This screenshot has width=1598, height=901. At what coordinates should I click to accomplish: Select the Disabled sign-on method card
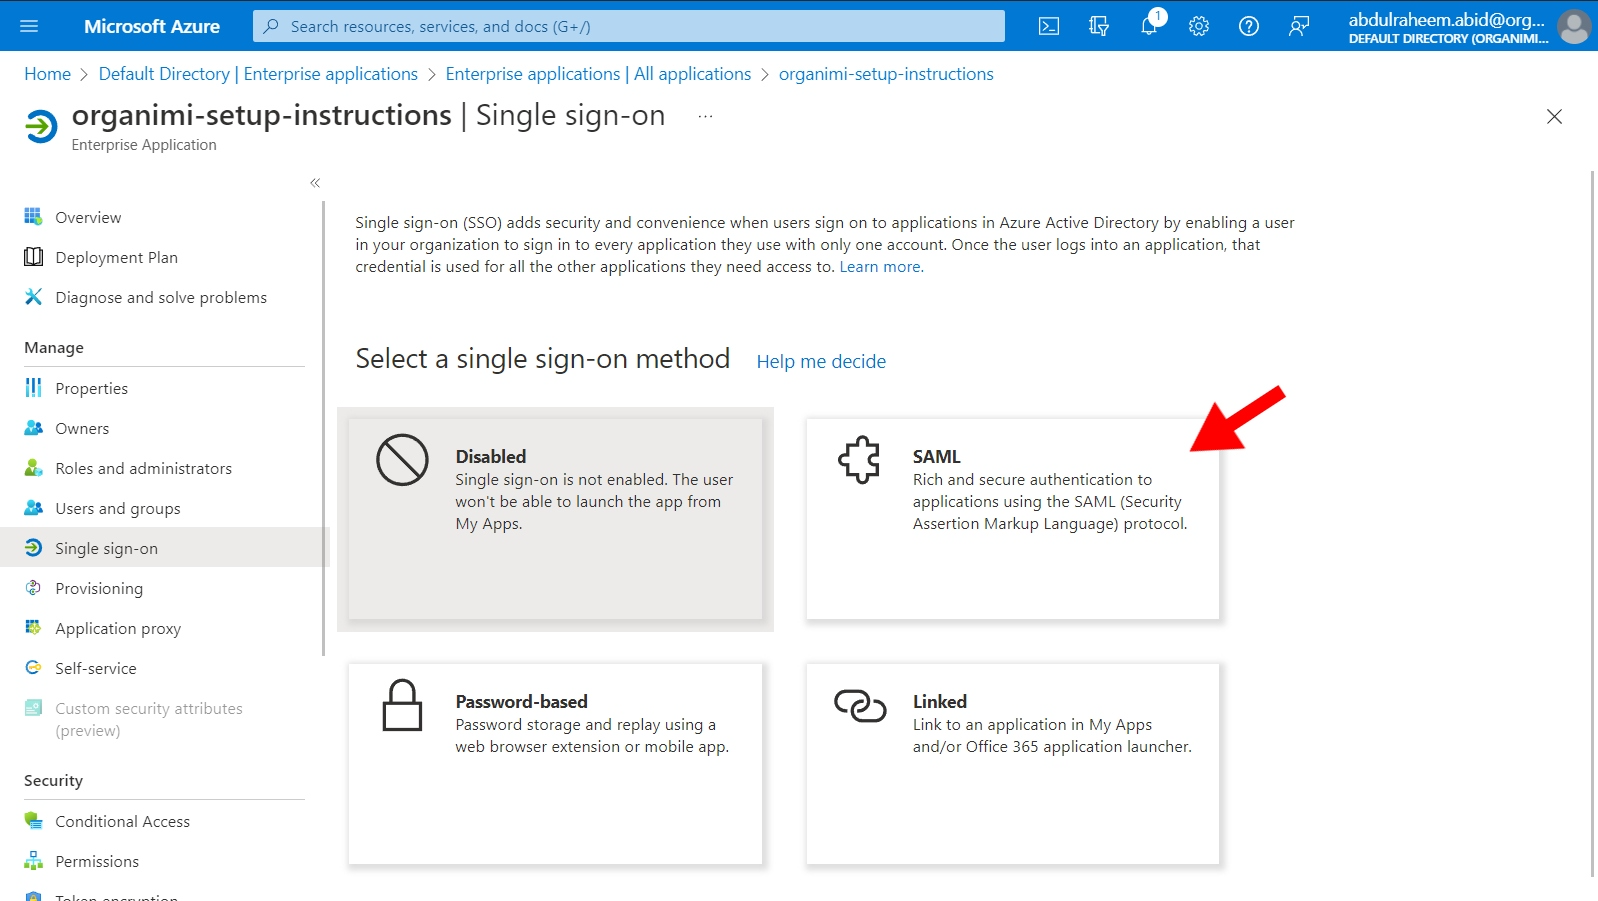(555, 519)
